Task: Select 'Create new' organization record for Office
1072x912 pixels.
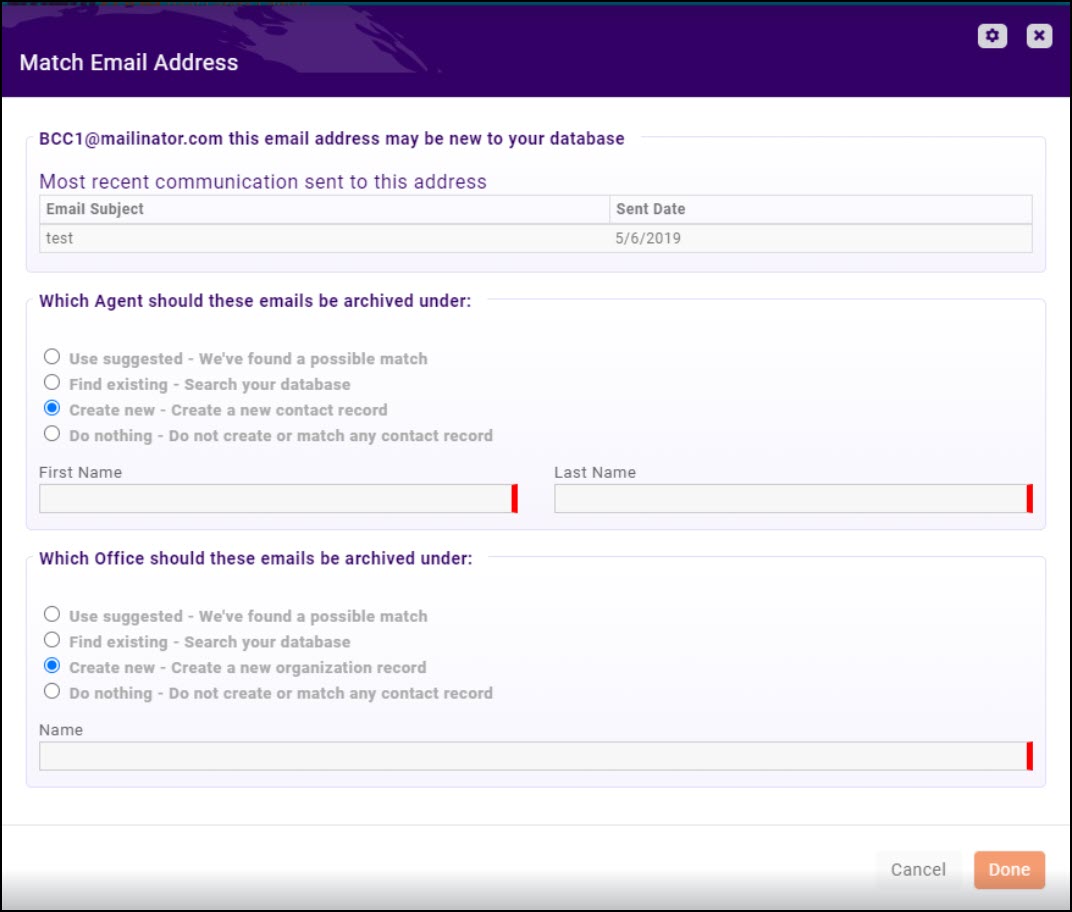Action: [x=52, y=665]
